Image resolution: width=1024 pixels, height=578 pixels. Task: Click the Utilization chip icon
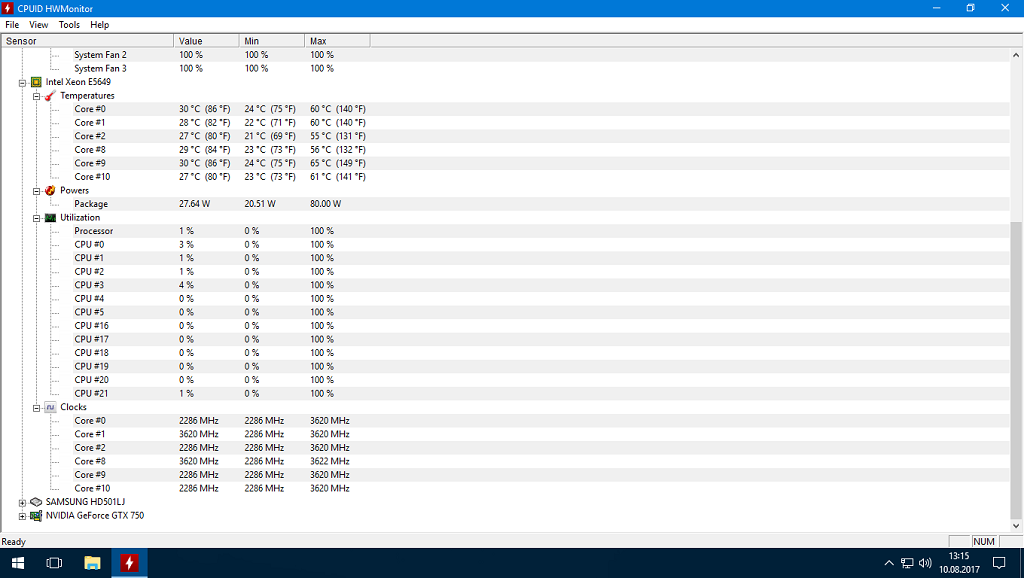pos(50,217)
